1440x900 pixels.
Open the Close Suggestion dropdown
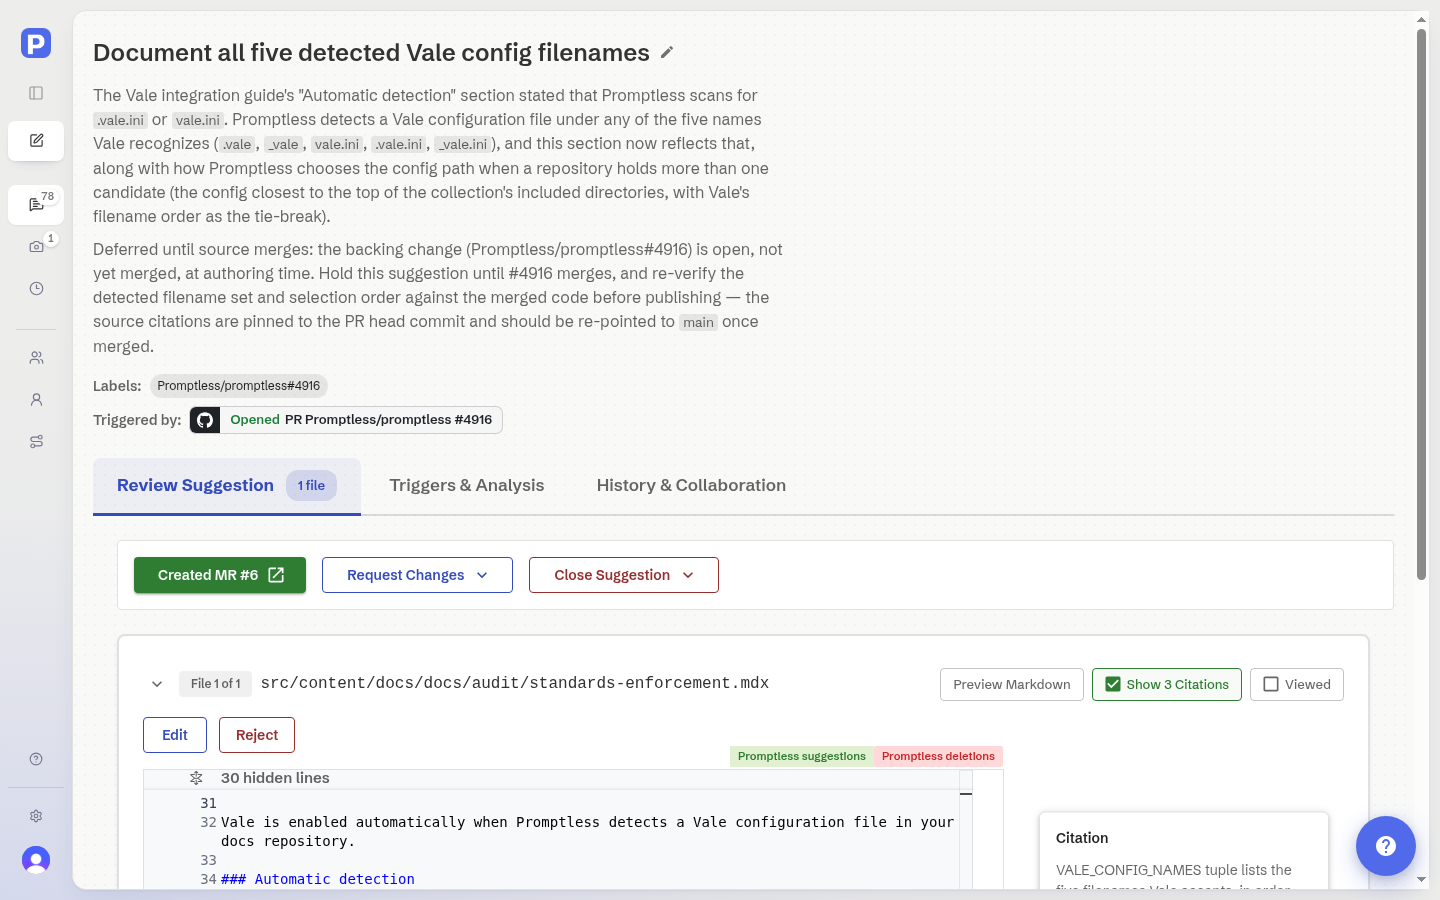pyautogui.click(x=624, y=575)
